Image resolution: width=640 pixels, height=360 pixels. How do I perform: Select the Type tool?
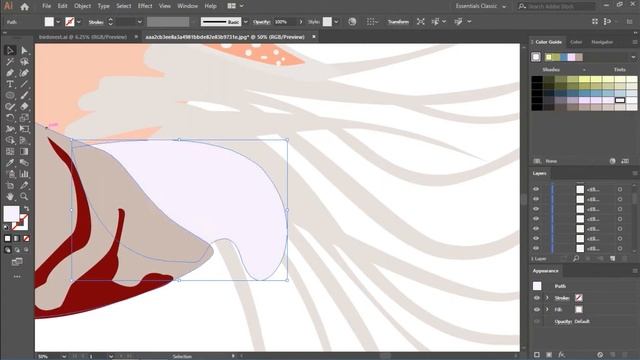point(10,84)
